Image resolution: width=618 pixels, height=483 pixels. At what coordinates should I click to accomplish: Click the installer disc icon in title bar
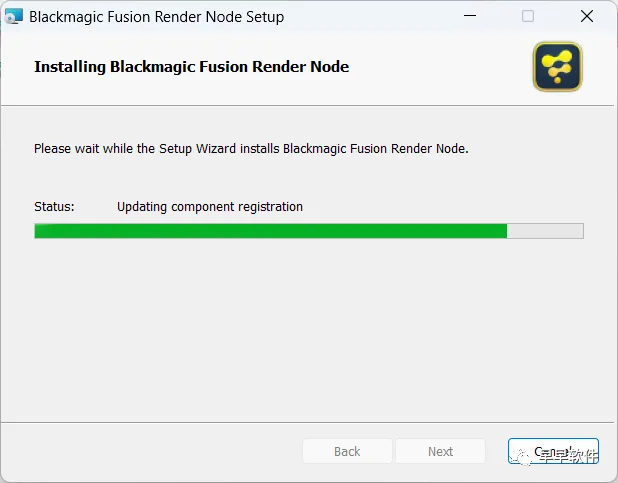point(14,17)
